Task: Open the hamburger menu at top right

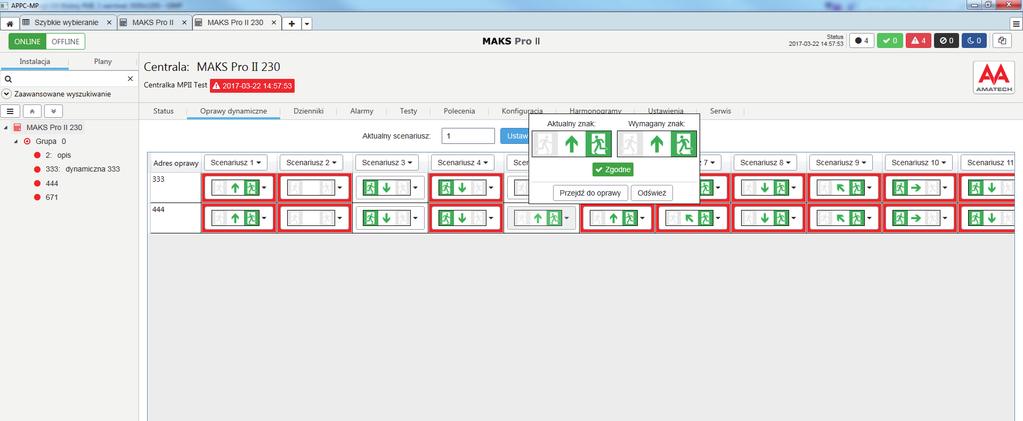Action: coord(1015,23)
